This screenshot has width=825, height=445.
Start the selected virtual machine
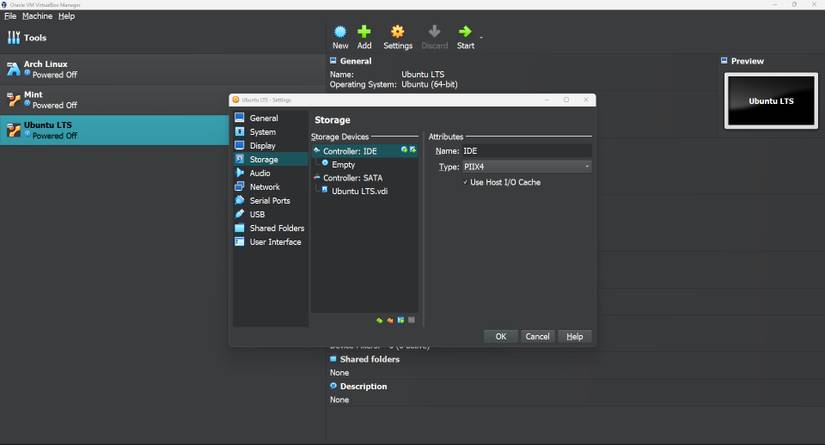[465, 37]
